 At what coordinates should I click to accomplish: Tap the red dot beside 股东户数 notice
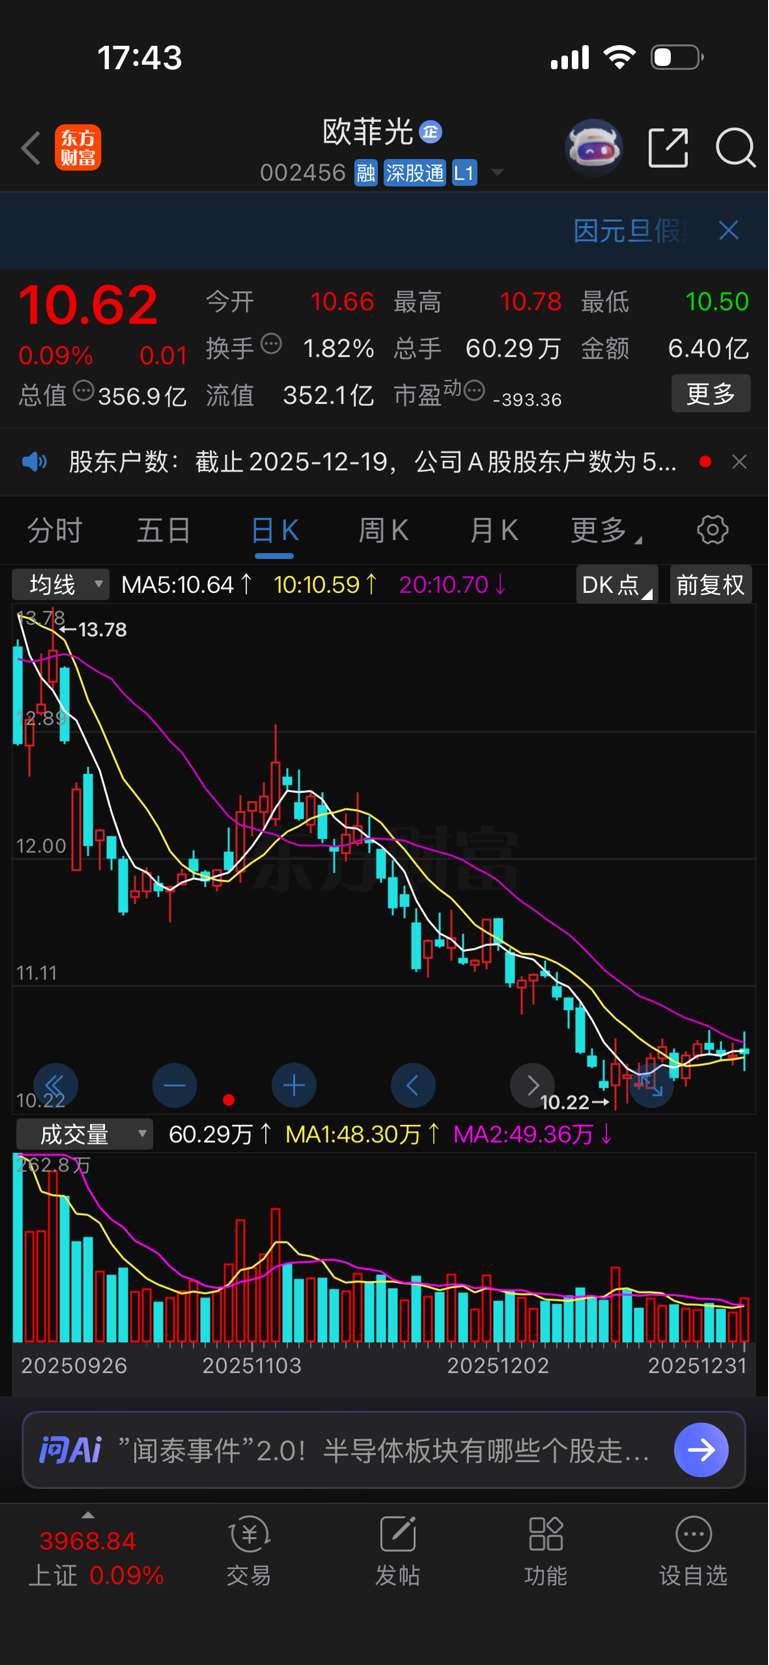point(706,461)
